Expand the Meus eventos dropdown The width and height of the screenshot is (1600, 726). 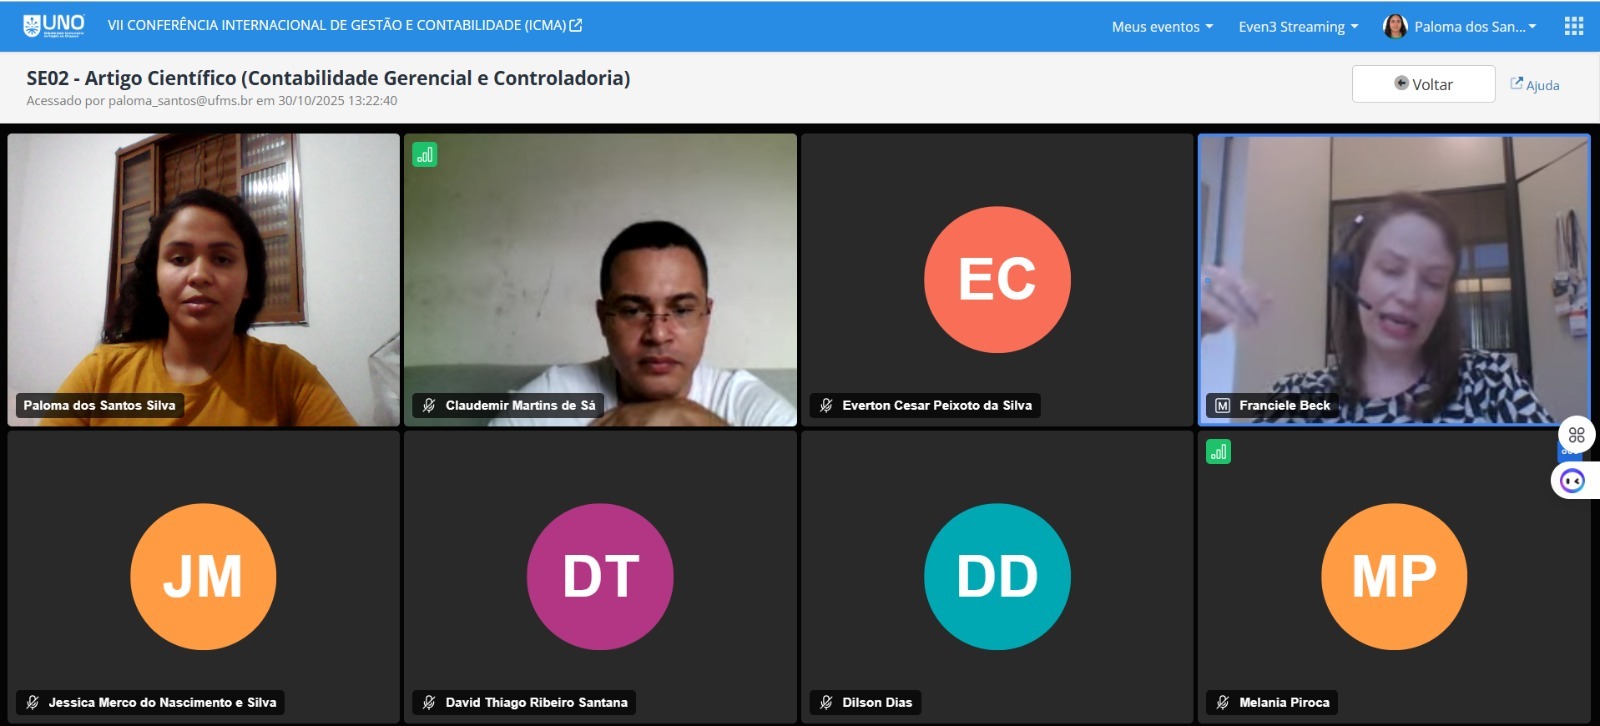[x=1162, y=27]
